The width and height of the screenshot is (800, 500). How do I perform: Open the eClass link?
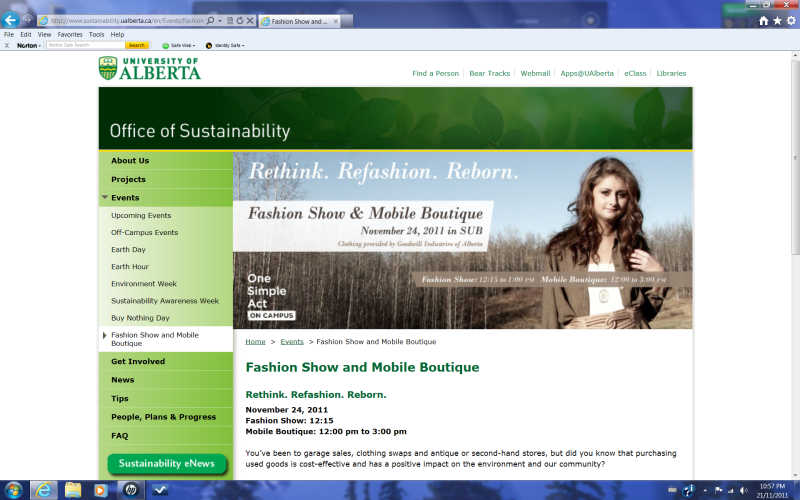tap(635, 73)
